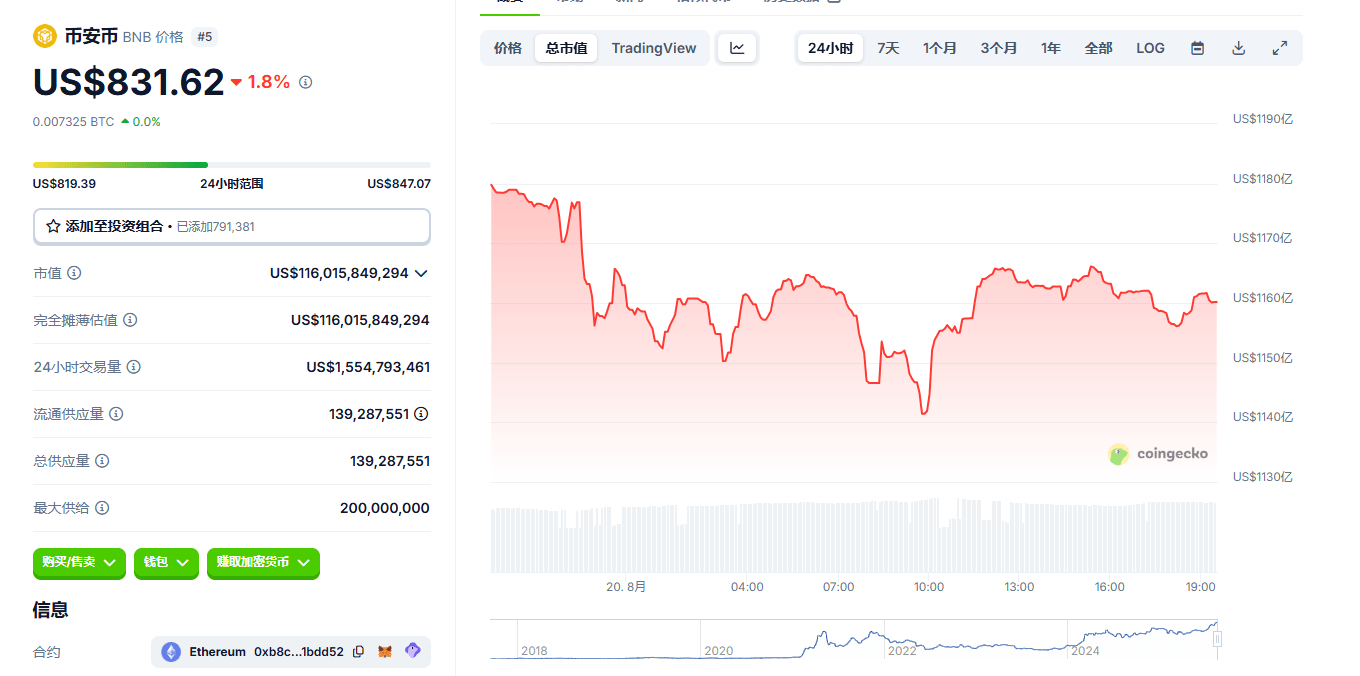Click the 2020 marker in the navigator timeline
Viewport: 1360px width, 676px height.
coord(719,651)
